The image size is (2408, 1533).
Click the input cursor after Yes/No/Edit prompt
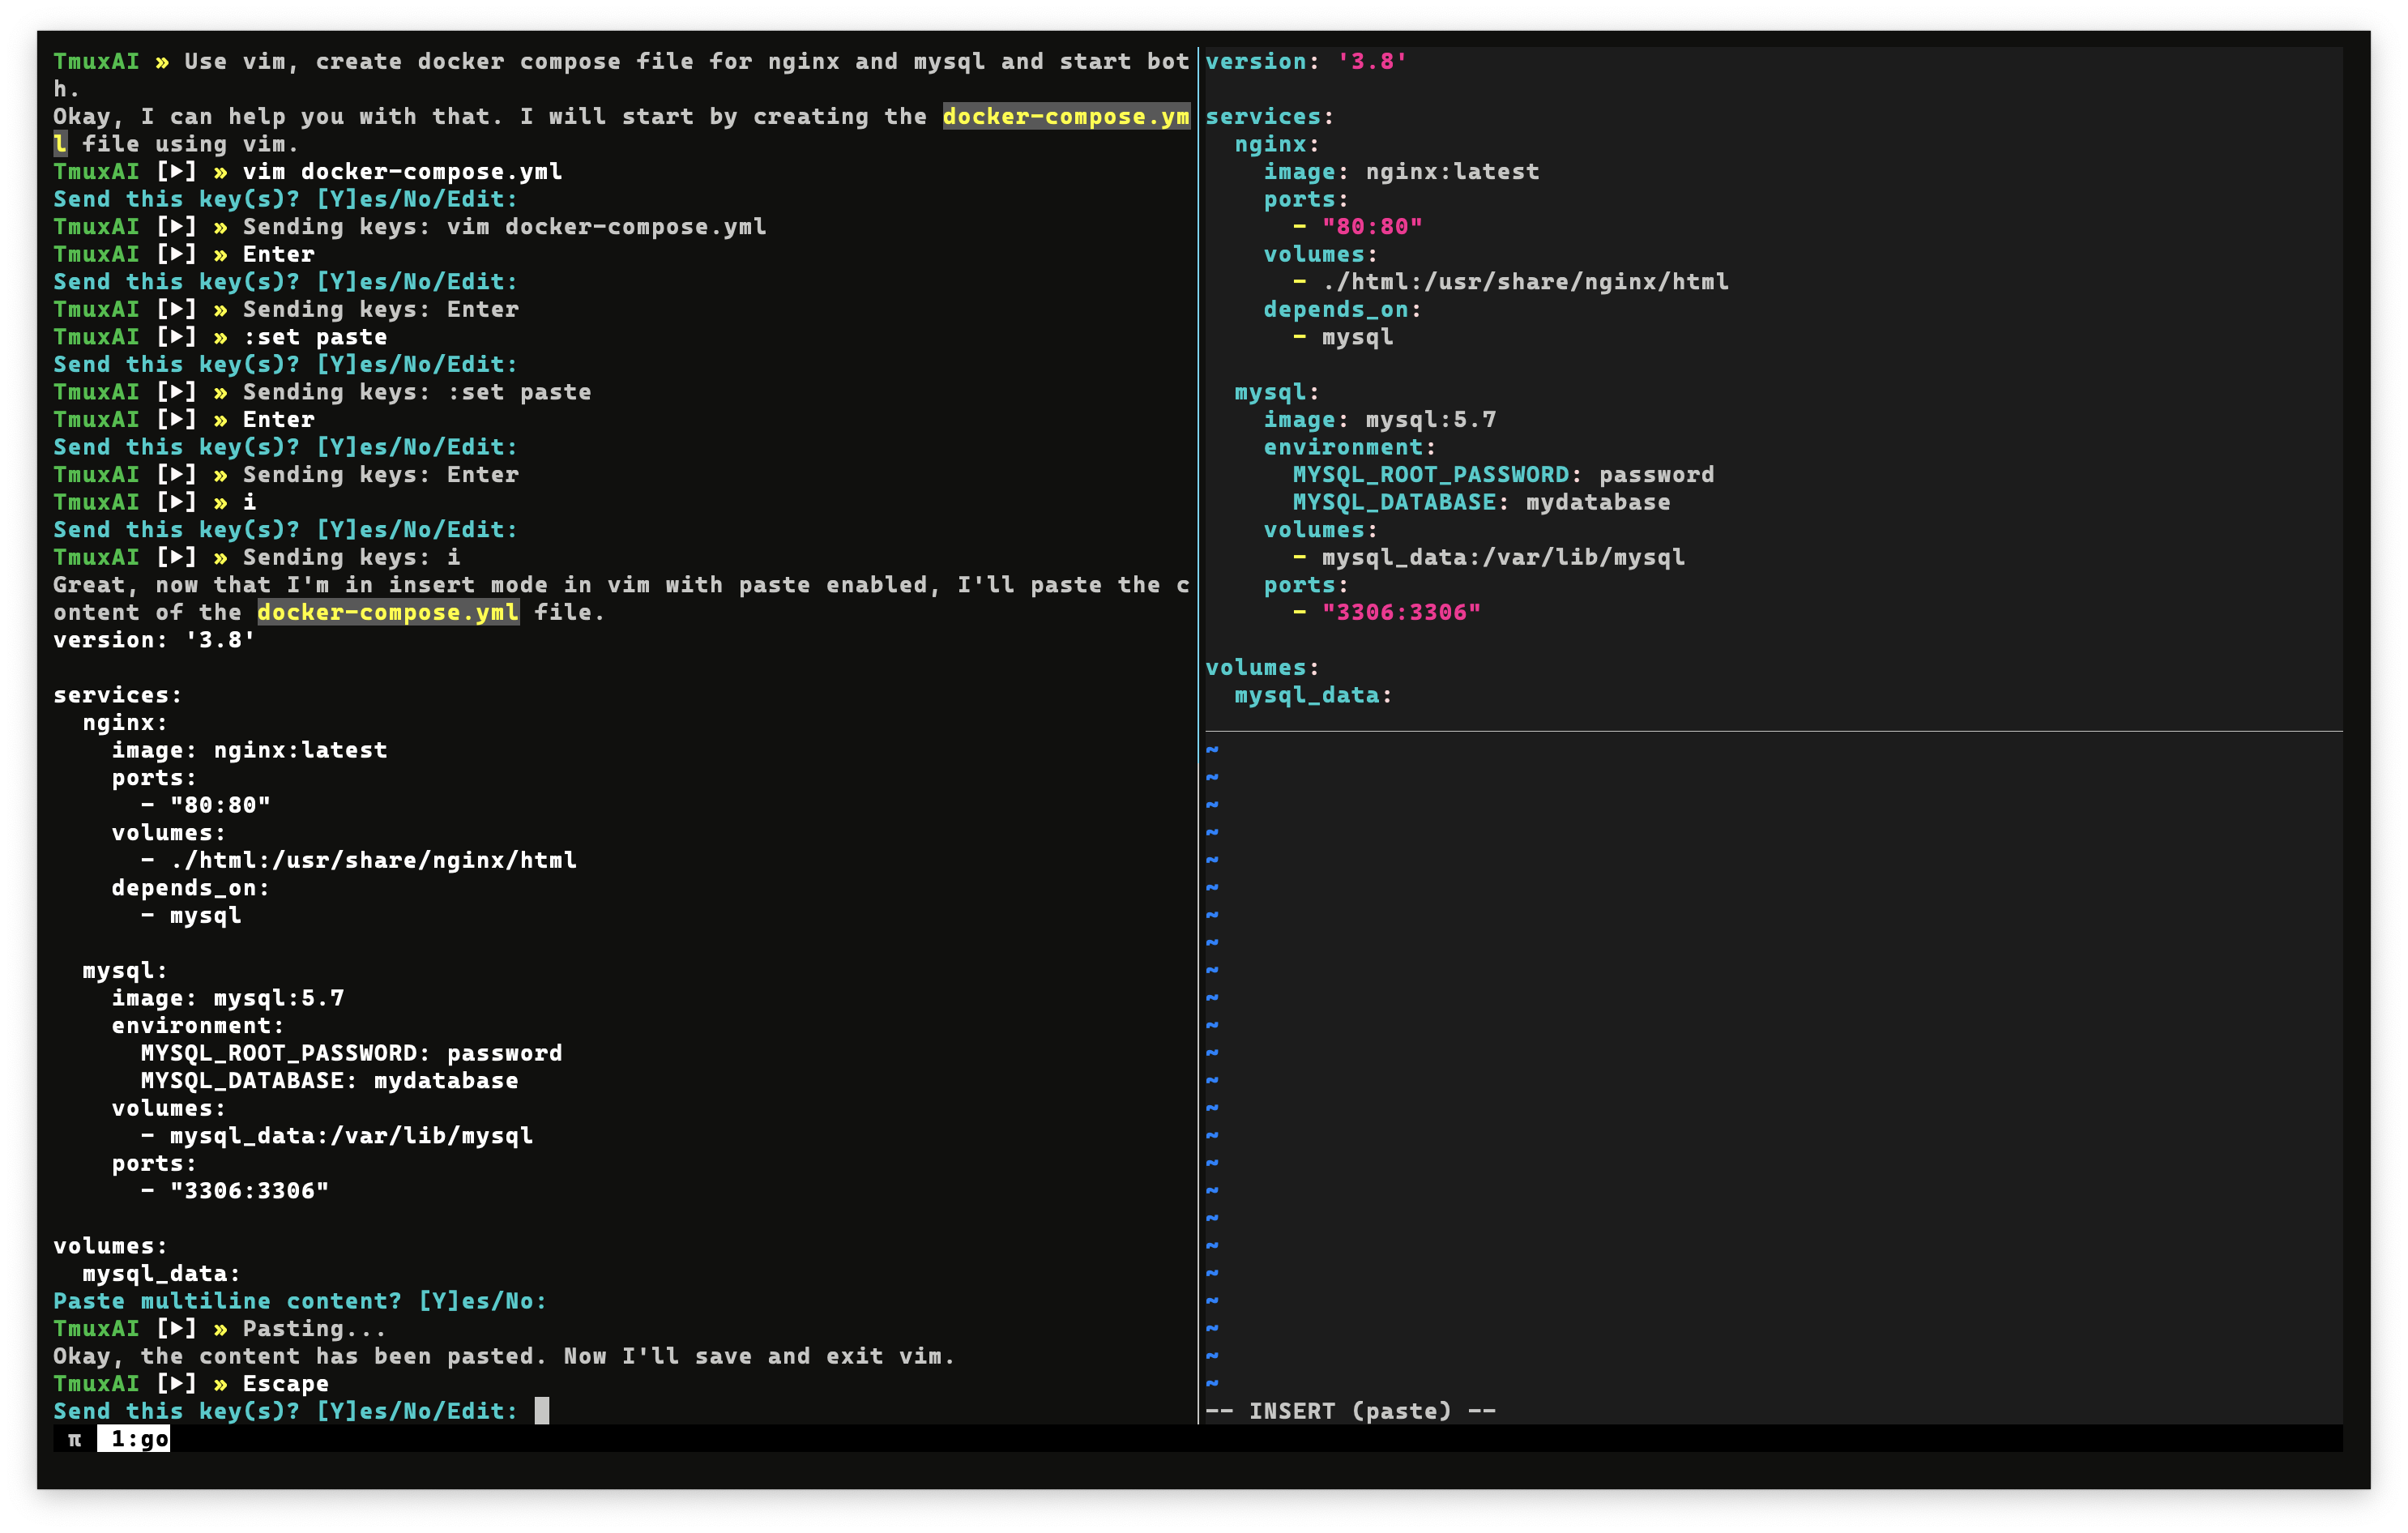tap(541, 1411)
